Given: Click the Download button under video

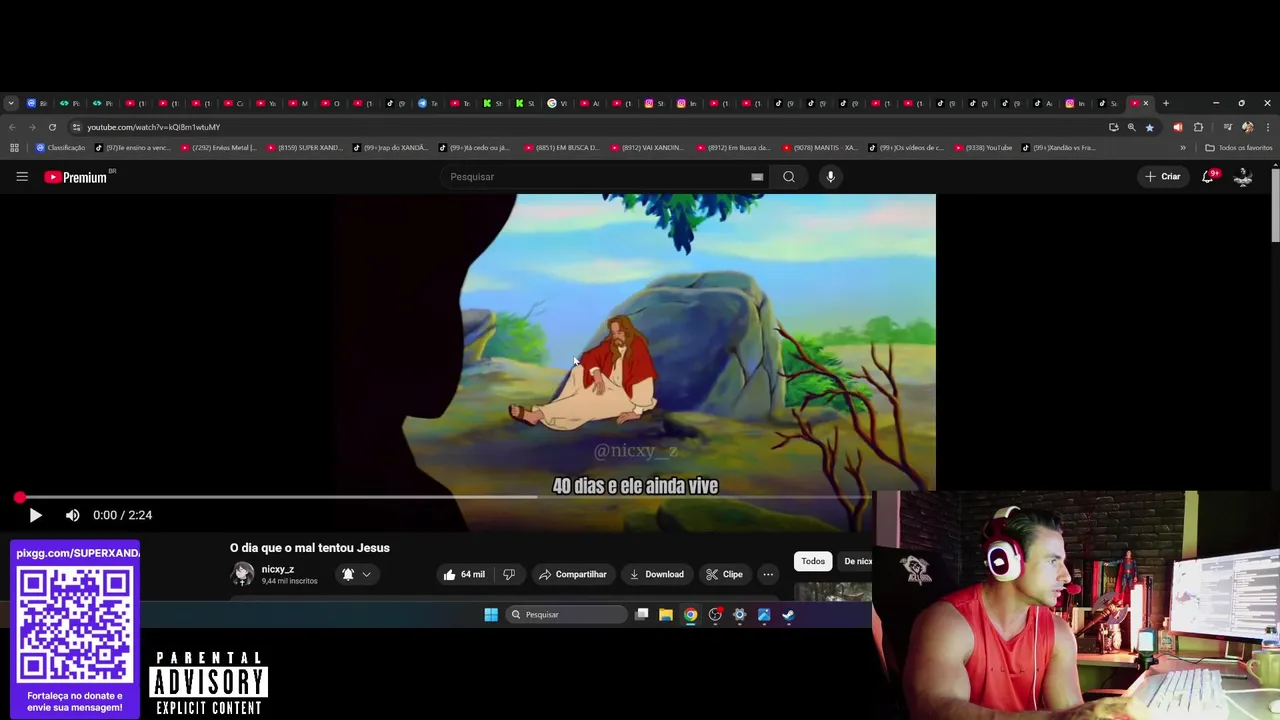Looking at the screenshot, I should 657,574.
